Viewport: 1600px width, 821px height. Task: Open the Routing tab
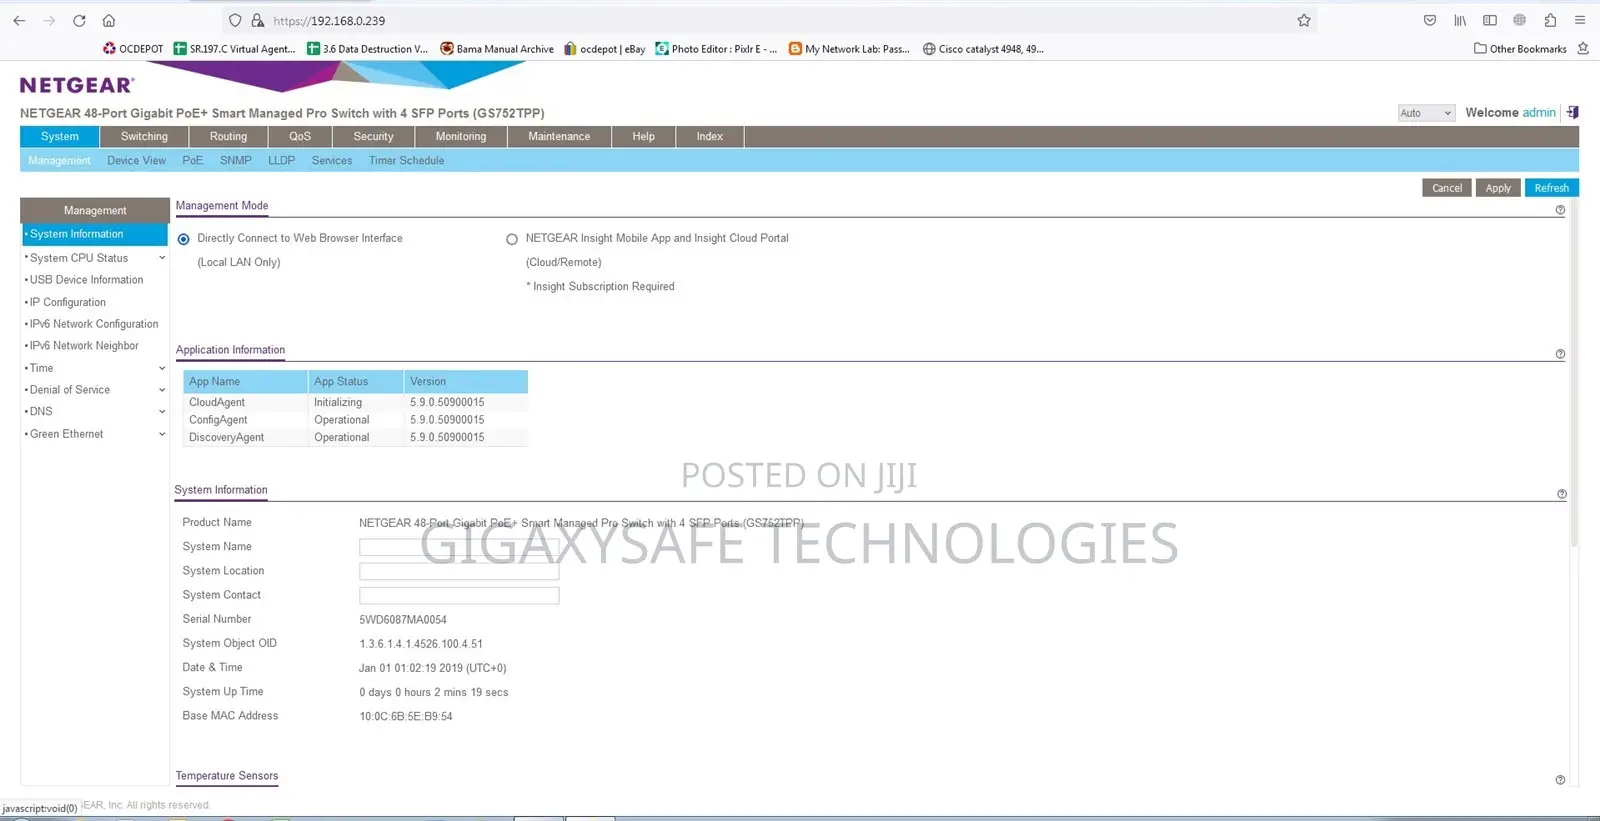point(228,136)
